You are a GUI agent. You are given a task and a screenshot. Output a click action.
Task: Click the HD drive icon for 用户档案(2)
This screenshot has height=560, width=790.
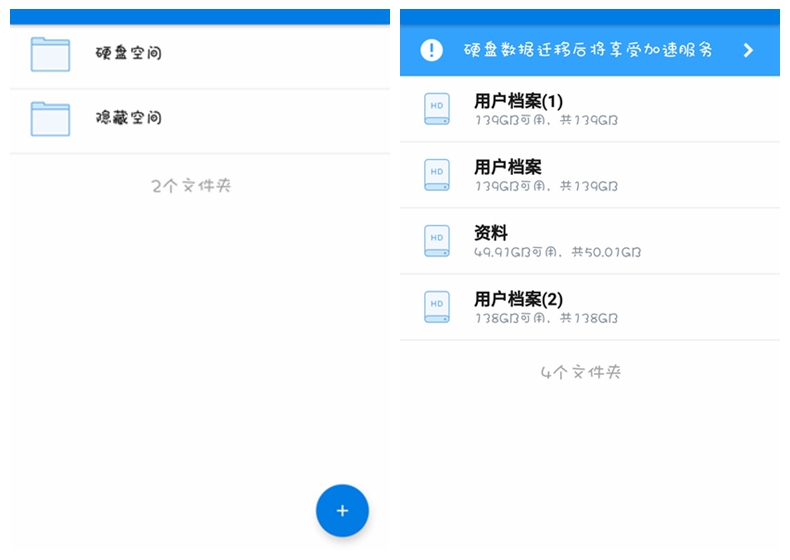pyautogui.click(x=437, y=306)
